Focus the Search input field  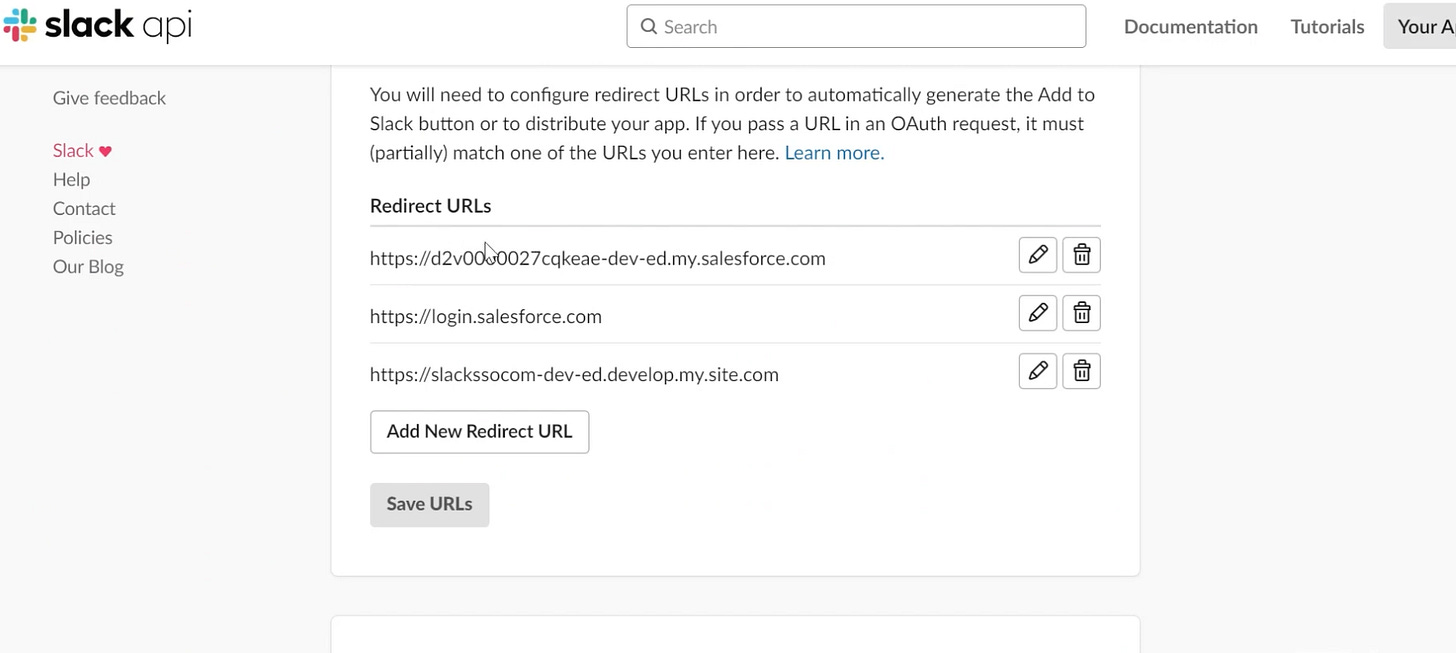coord(856,27)
